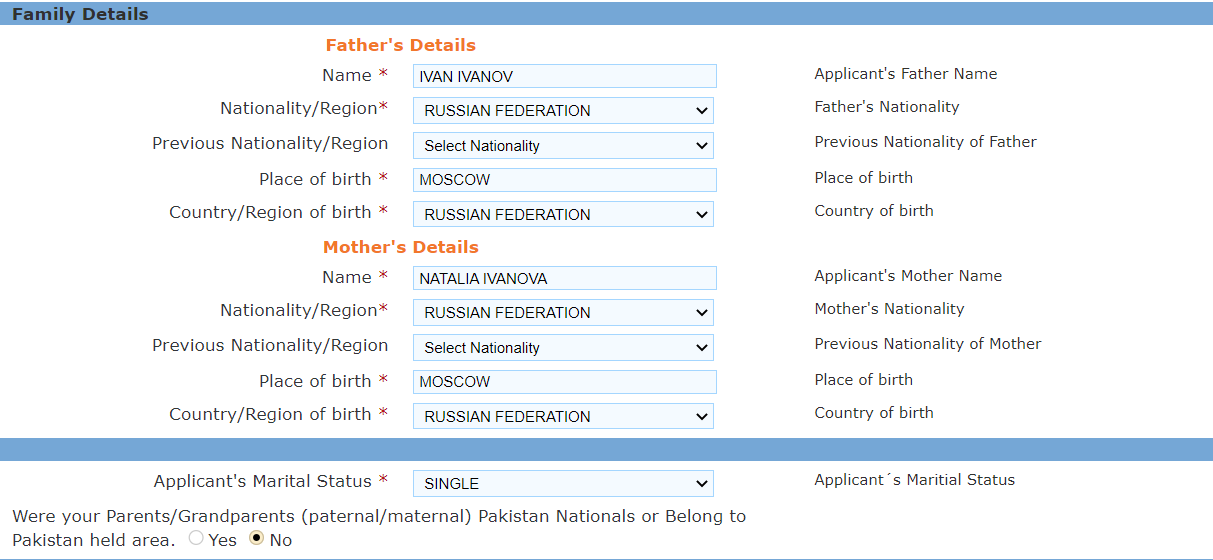The image size is (1213, 560).
Task: Click the Father's Details heading
Action: click(x=400, y=45)
